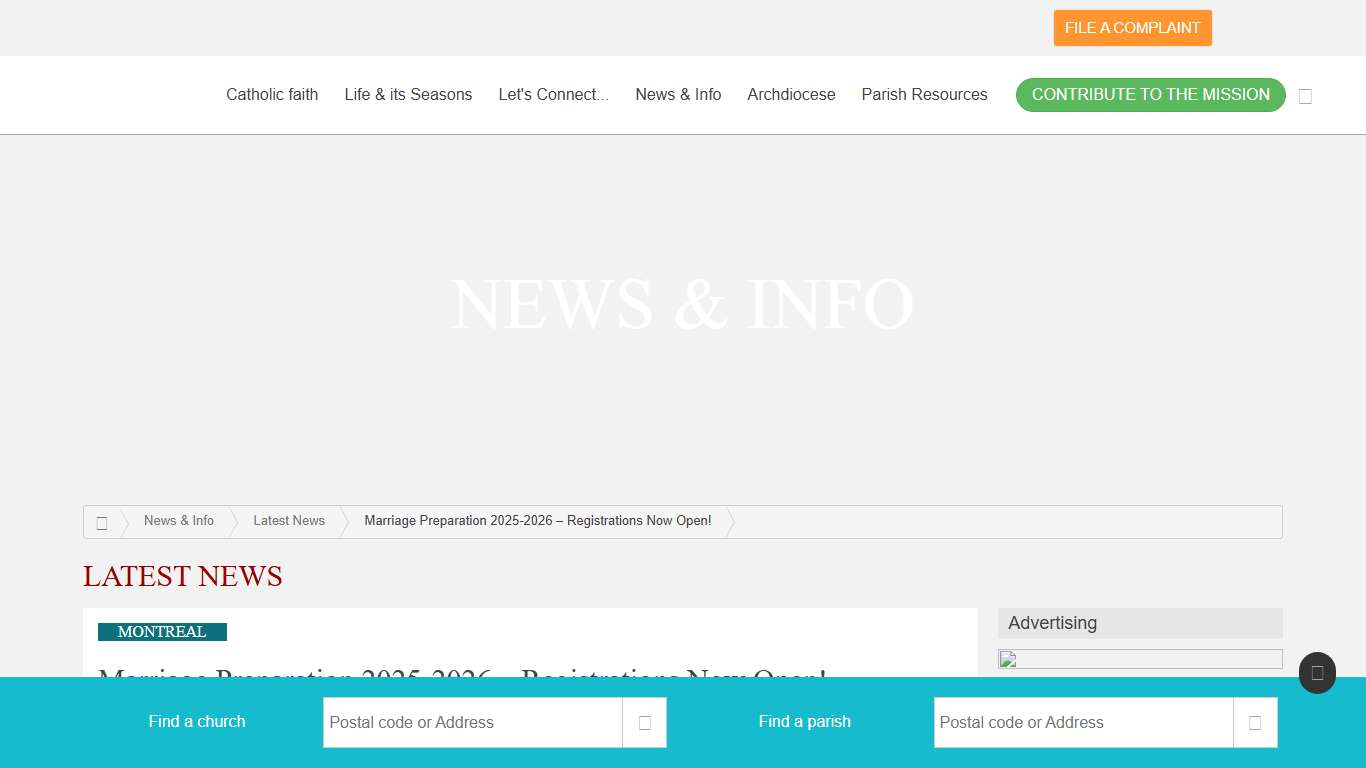Expand the Life & its Seasons menu

click(x=408, y=95)
